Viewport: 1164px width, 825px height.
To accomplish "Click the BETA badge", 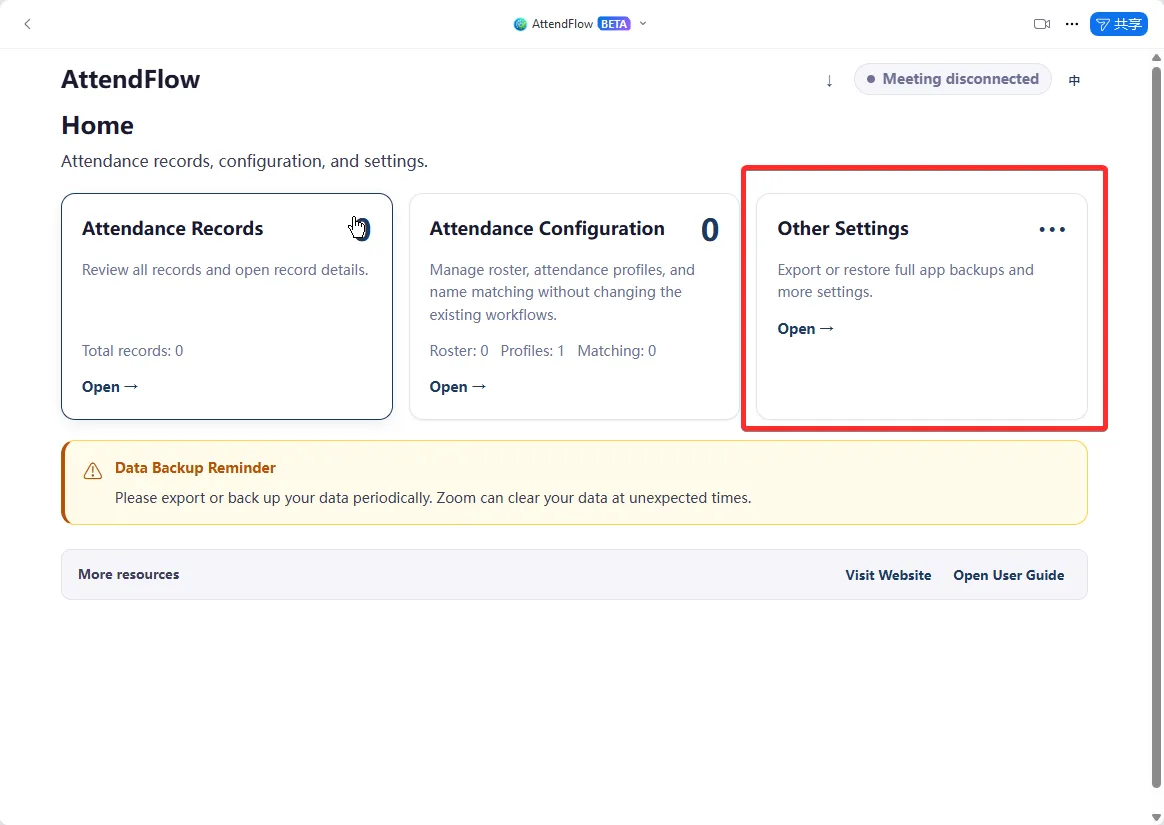I will pos(614,24).
